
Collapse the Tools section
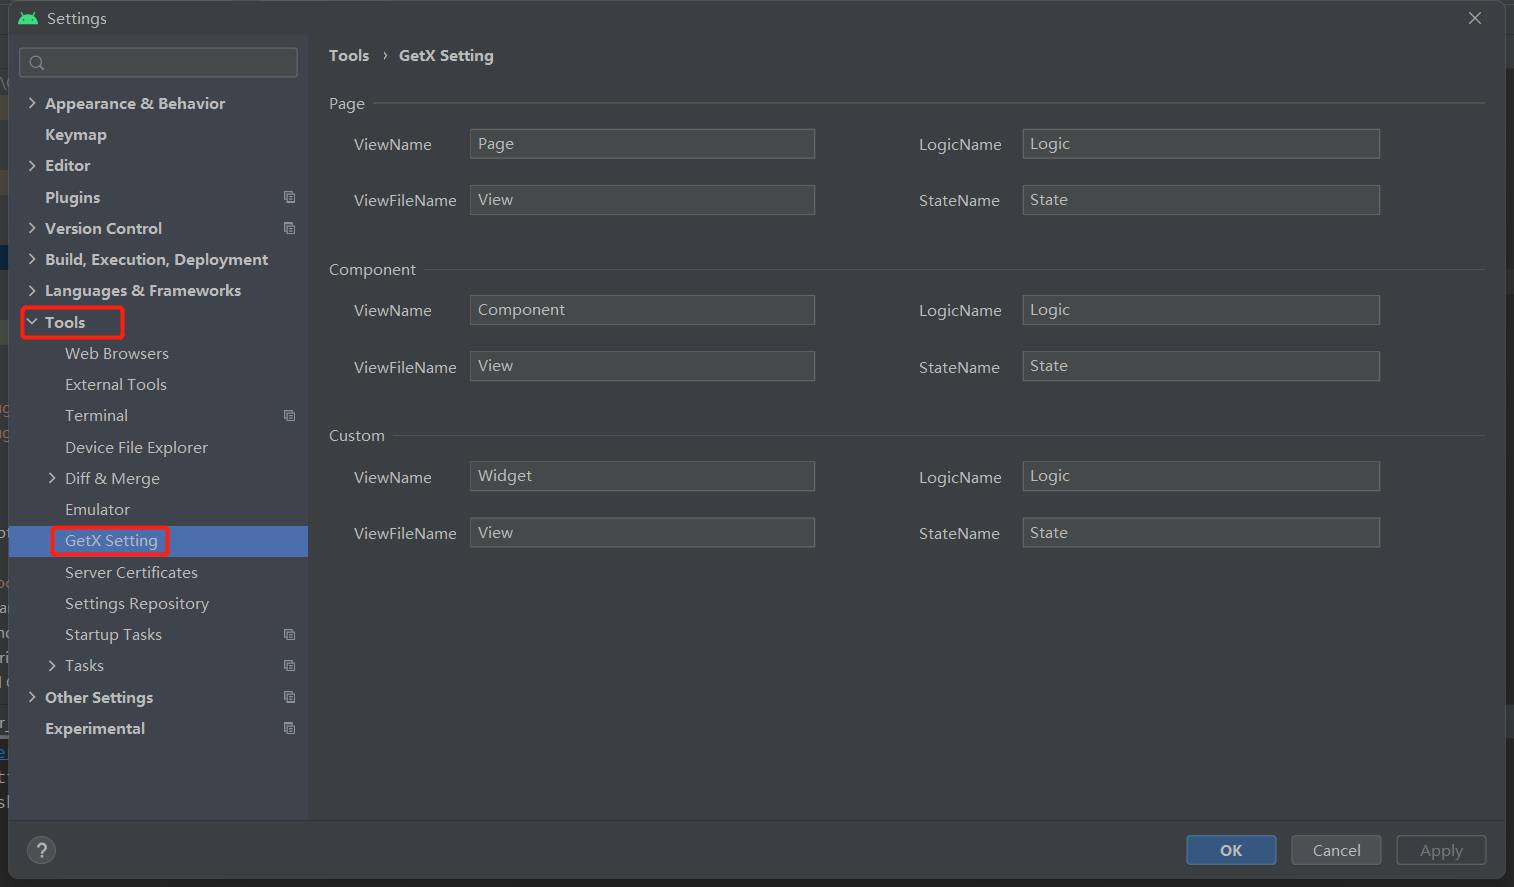pyautogui.click(x=32, y=322)
